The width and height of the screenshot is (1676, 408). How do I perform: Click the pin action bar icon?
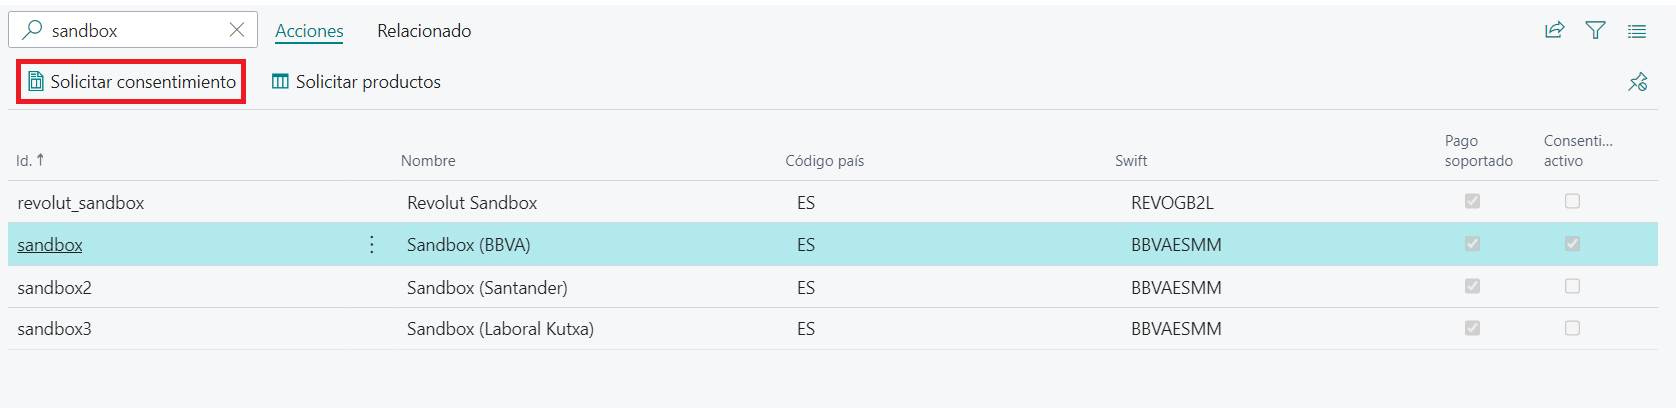pos(1637,82)
